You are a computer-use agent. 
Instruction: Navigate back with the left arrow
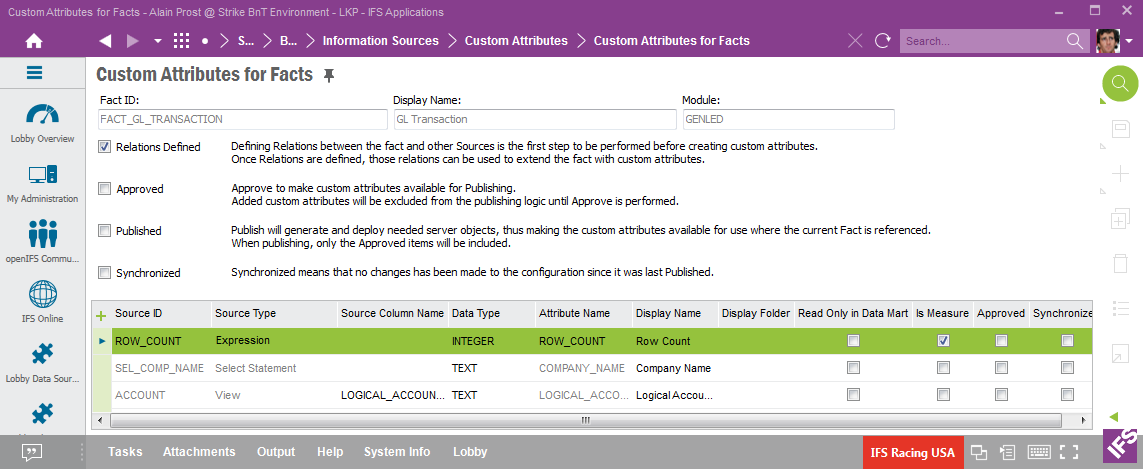click(105, 41)
